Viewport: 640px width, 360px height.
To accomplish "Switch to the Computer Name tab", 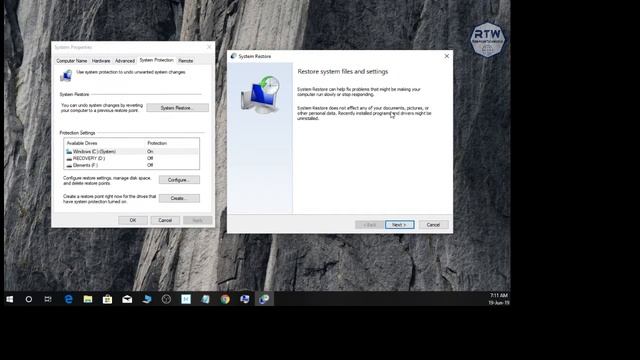I will pyautogui.click(x=71, y=61).
